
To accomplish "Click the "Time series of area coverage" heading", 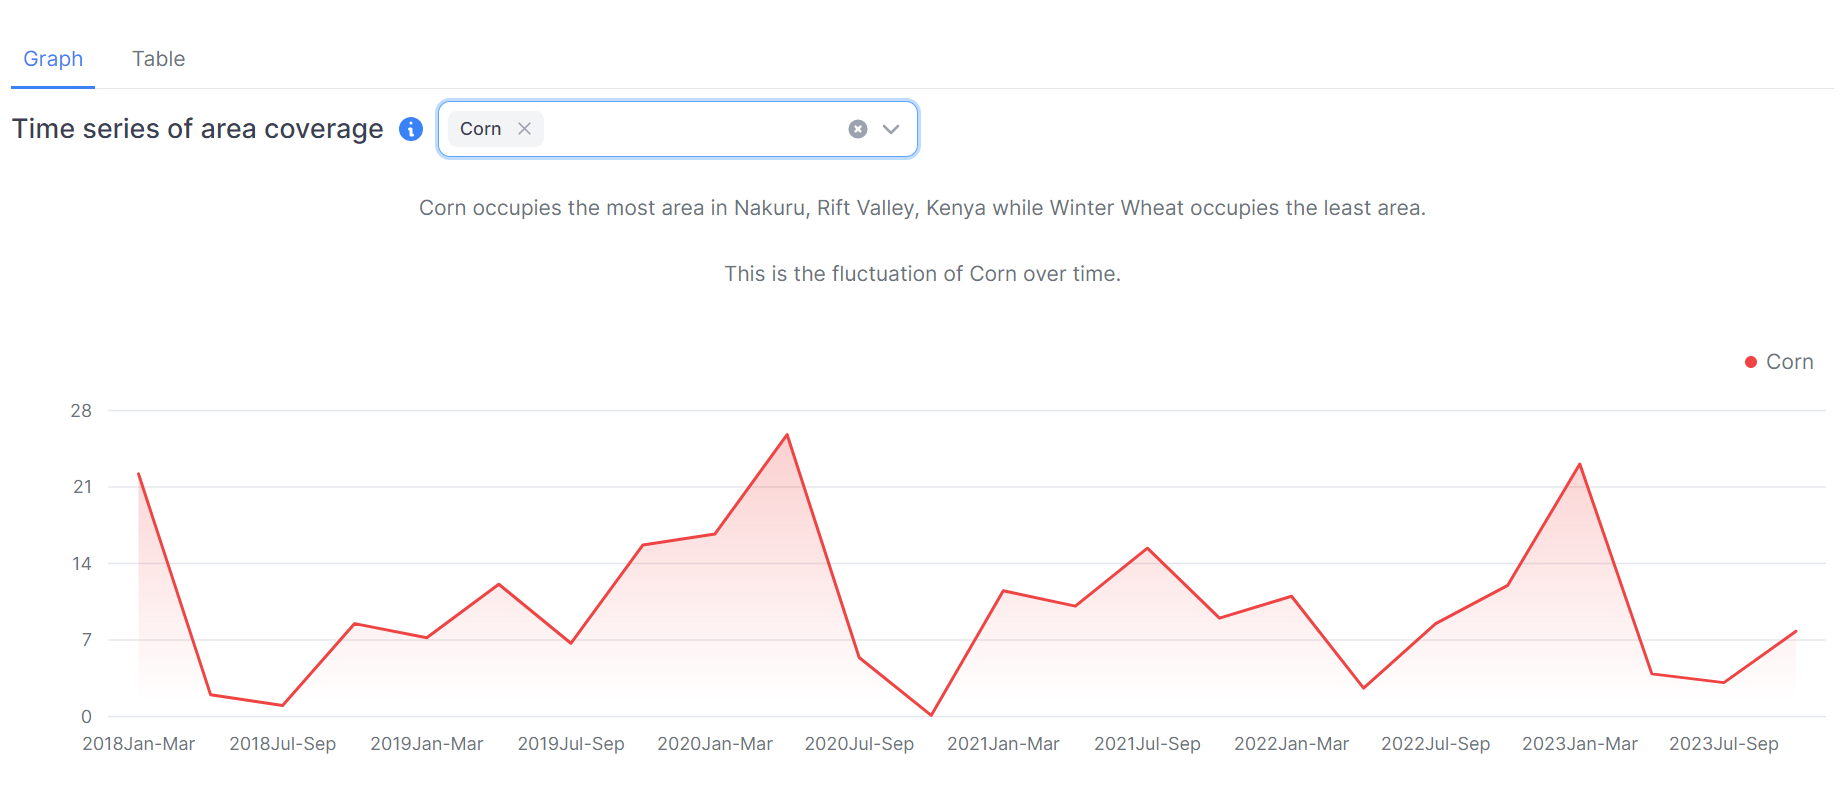I will click(x=198, y=129).
